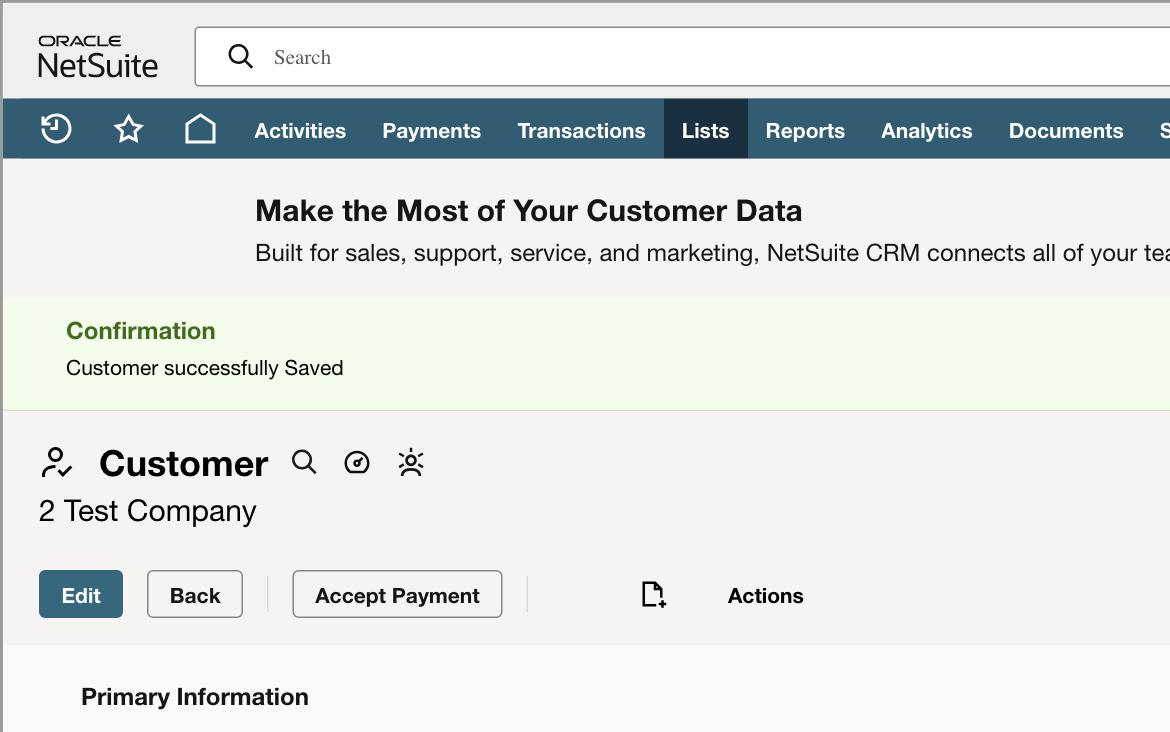Click the Confirmation heading
The width and height of the screenshot is (1170, 732).
[x=140, y=331]
